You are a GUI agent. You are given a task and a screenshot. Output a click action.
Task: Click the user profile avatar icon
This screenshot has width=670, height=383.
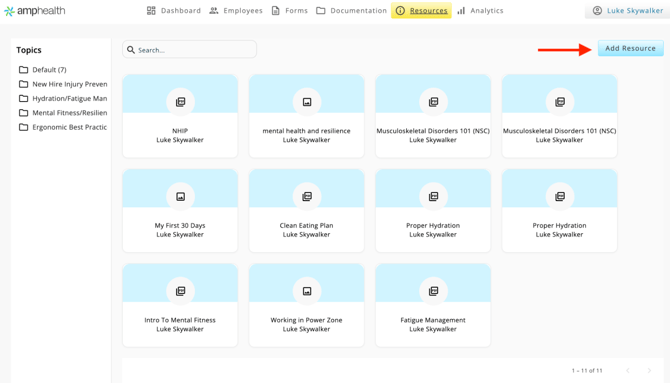tap(597, 11)
